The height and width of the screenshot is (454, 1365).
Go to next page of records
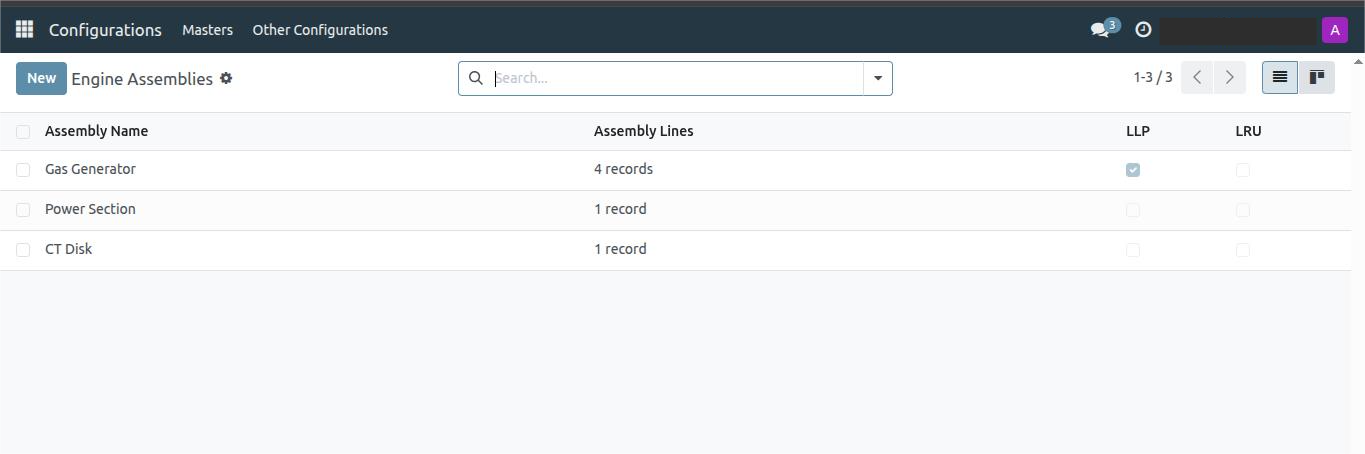click(1229, 77)
